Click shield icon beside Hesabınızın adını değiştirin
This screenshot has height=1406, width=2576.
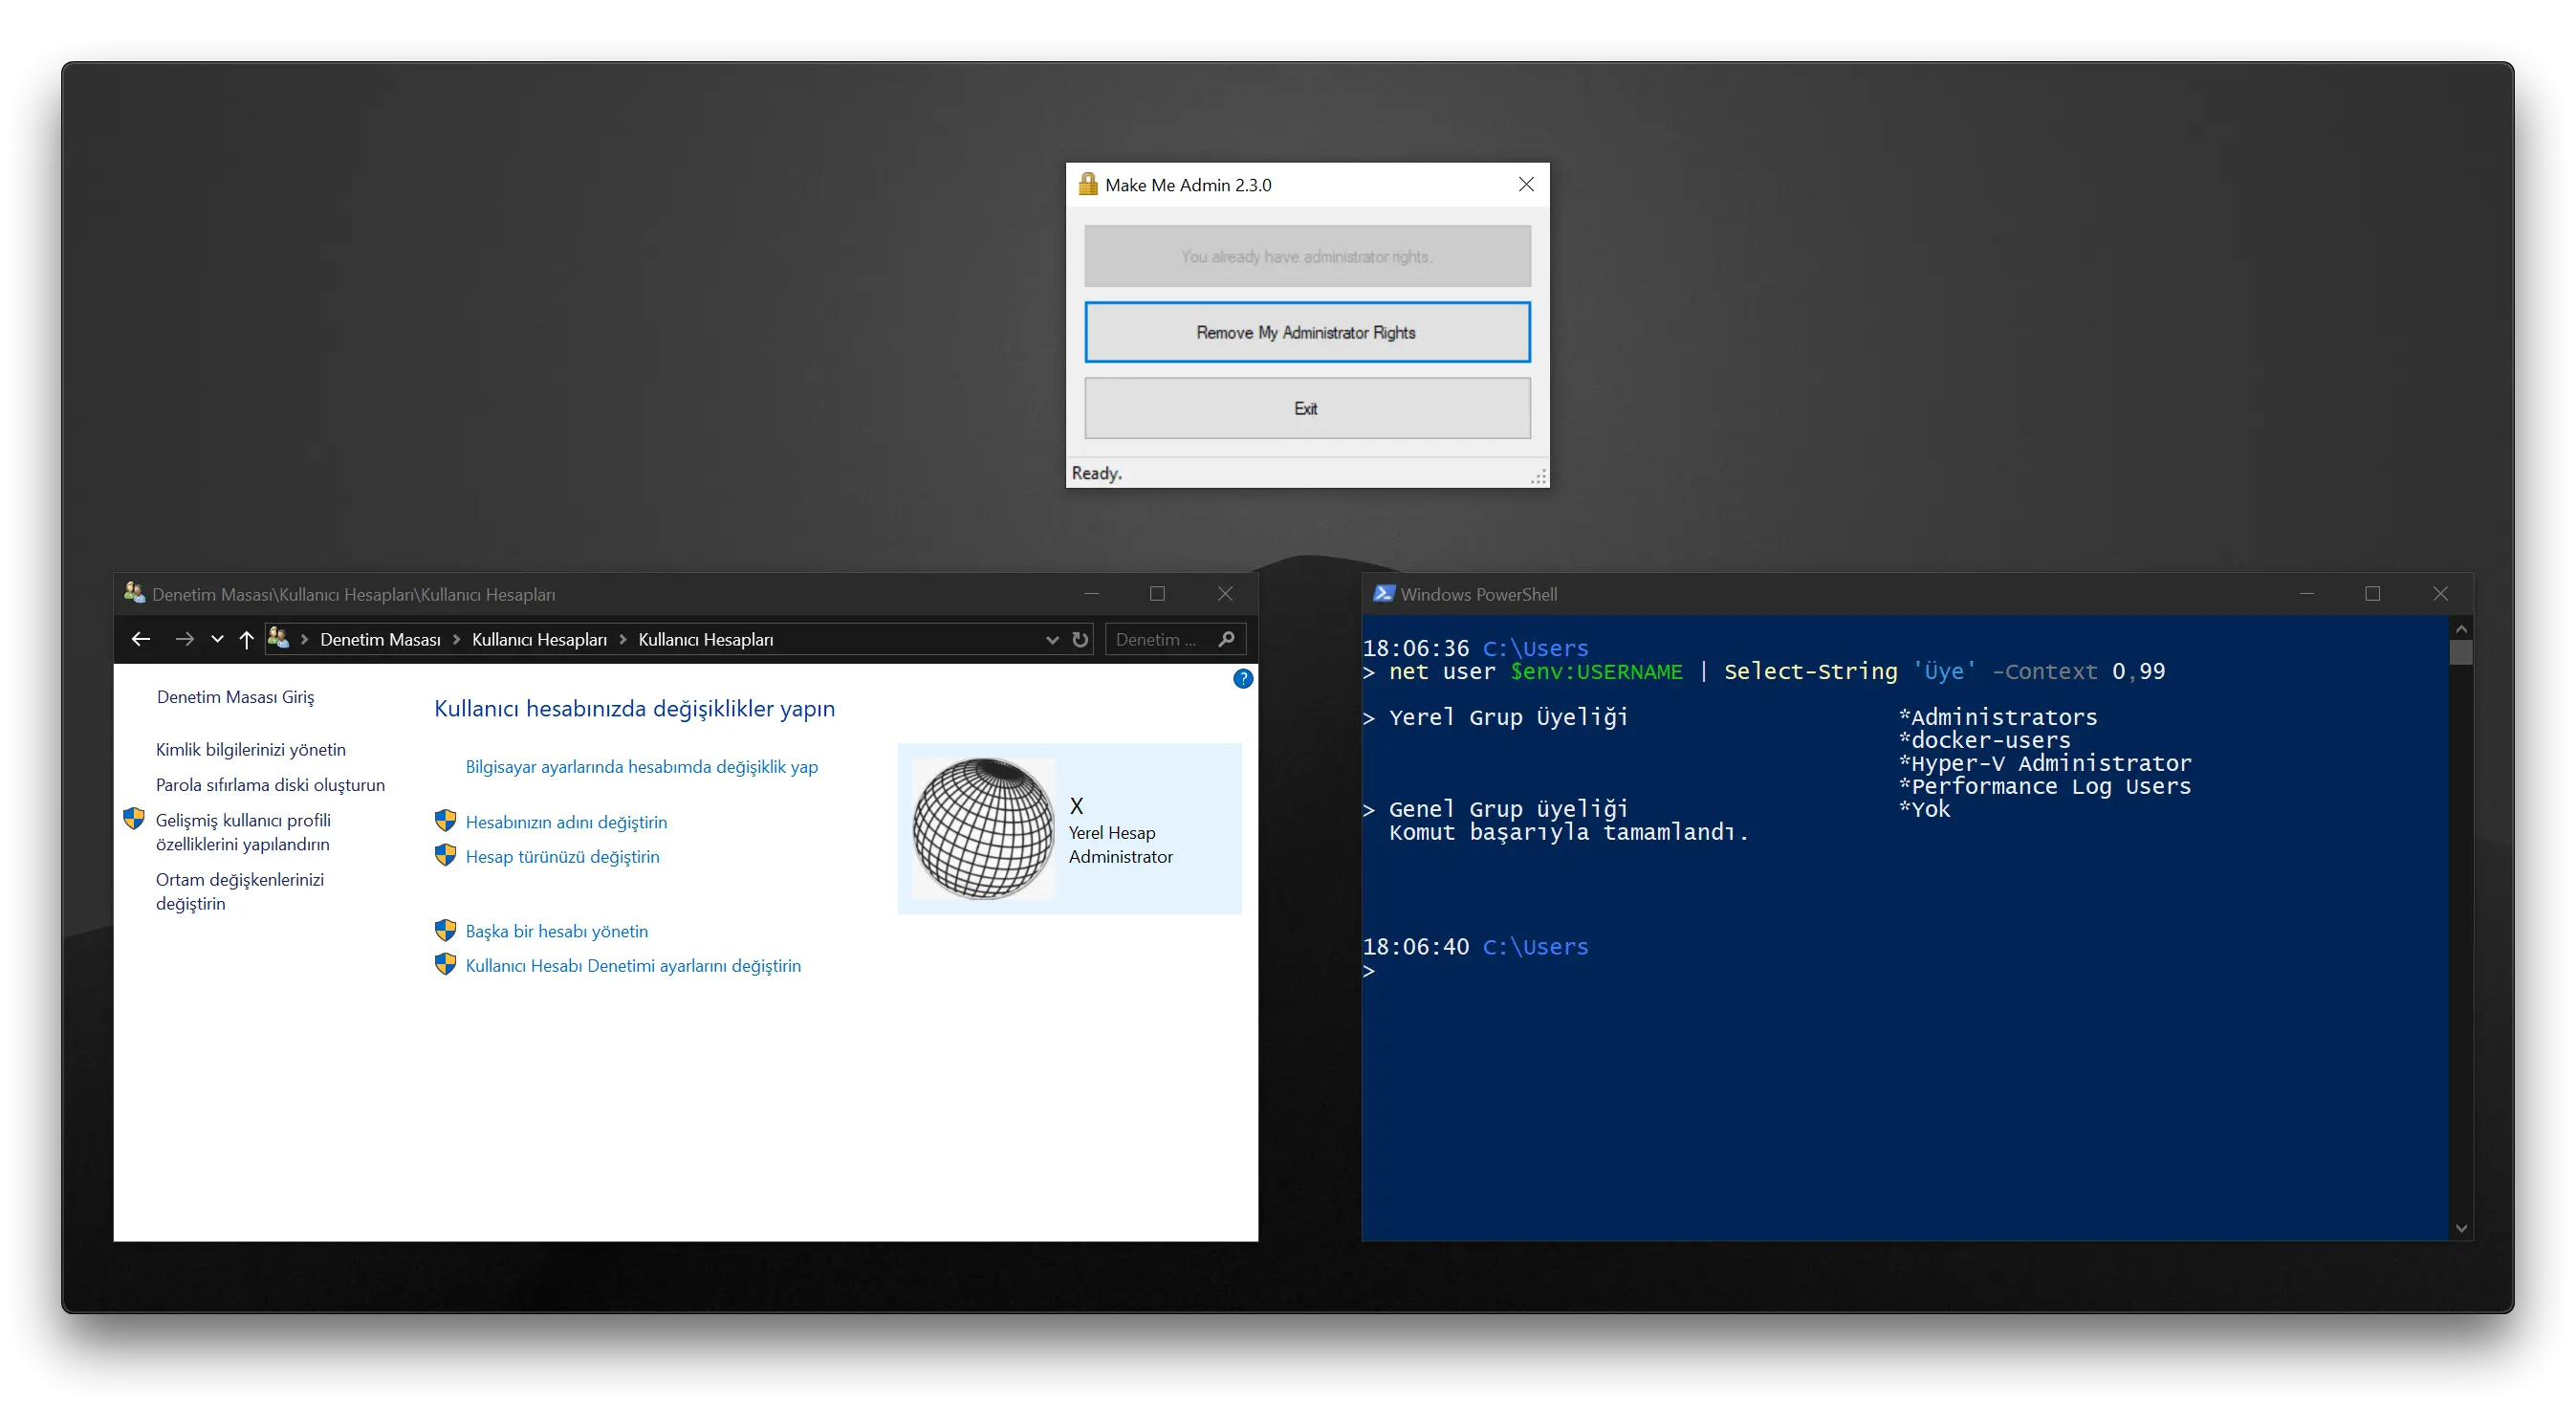coord(446,820)
